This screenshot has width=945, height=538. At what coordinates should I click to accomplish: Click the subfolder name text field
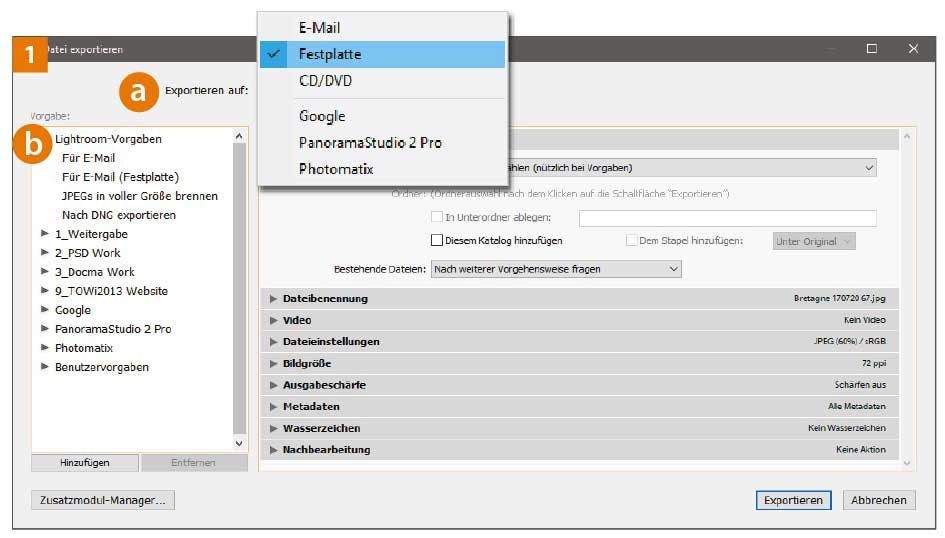pyautogui.click(x=727, y=218)
